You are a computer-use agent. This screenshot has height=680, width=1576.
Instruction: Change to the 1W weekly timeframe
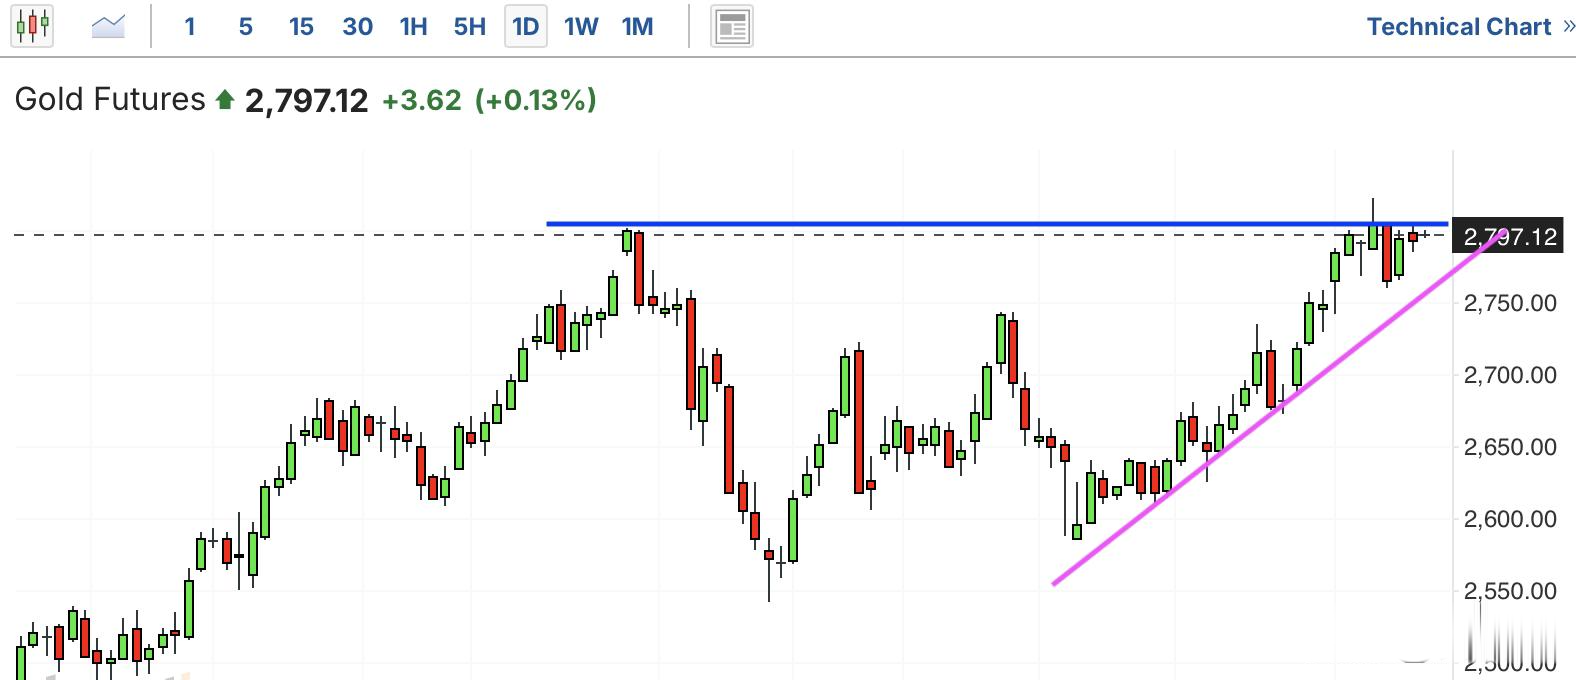click(x=581, y=27)
